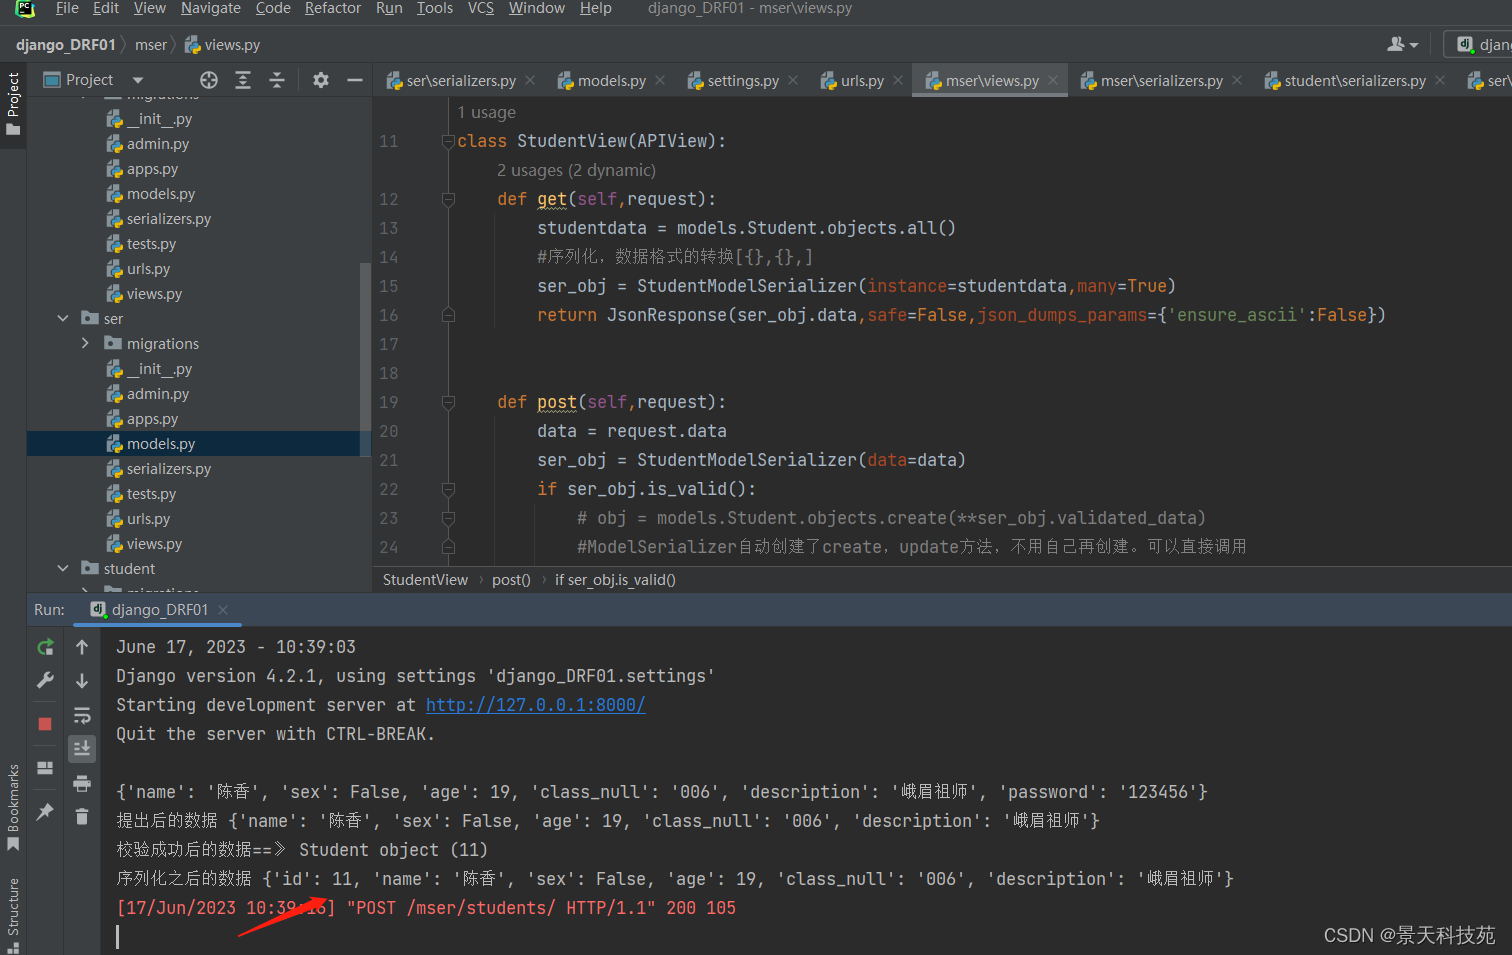Close the django_DRF01 run tab

point(223,609)
